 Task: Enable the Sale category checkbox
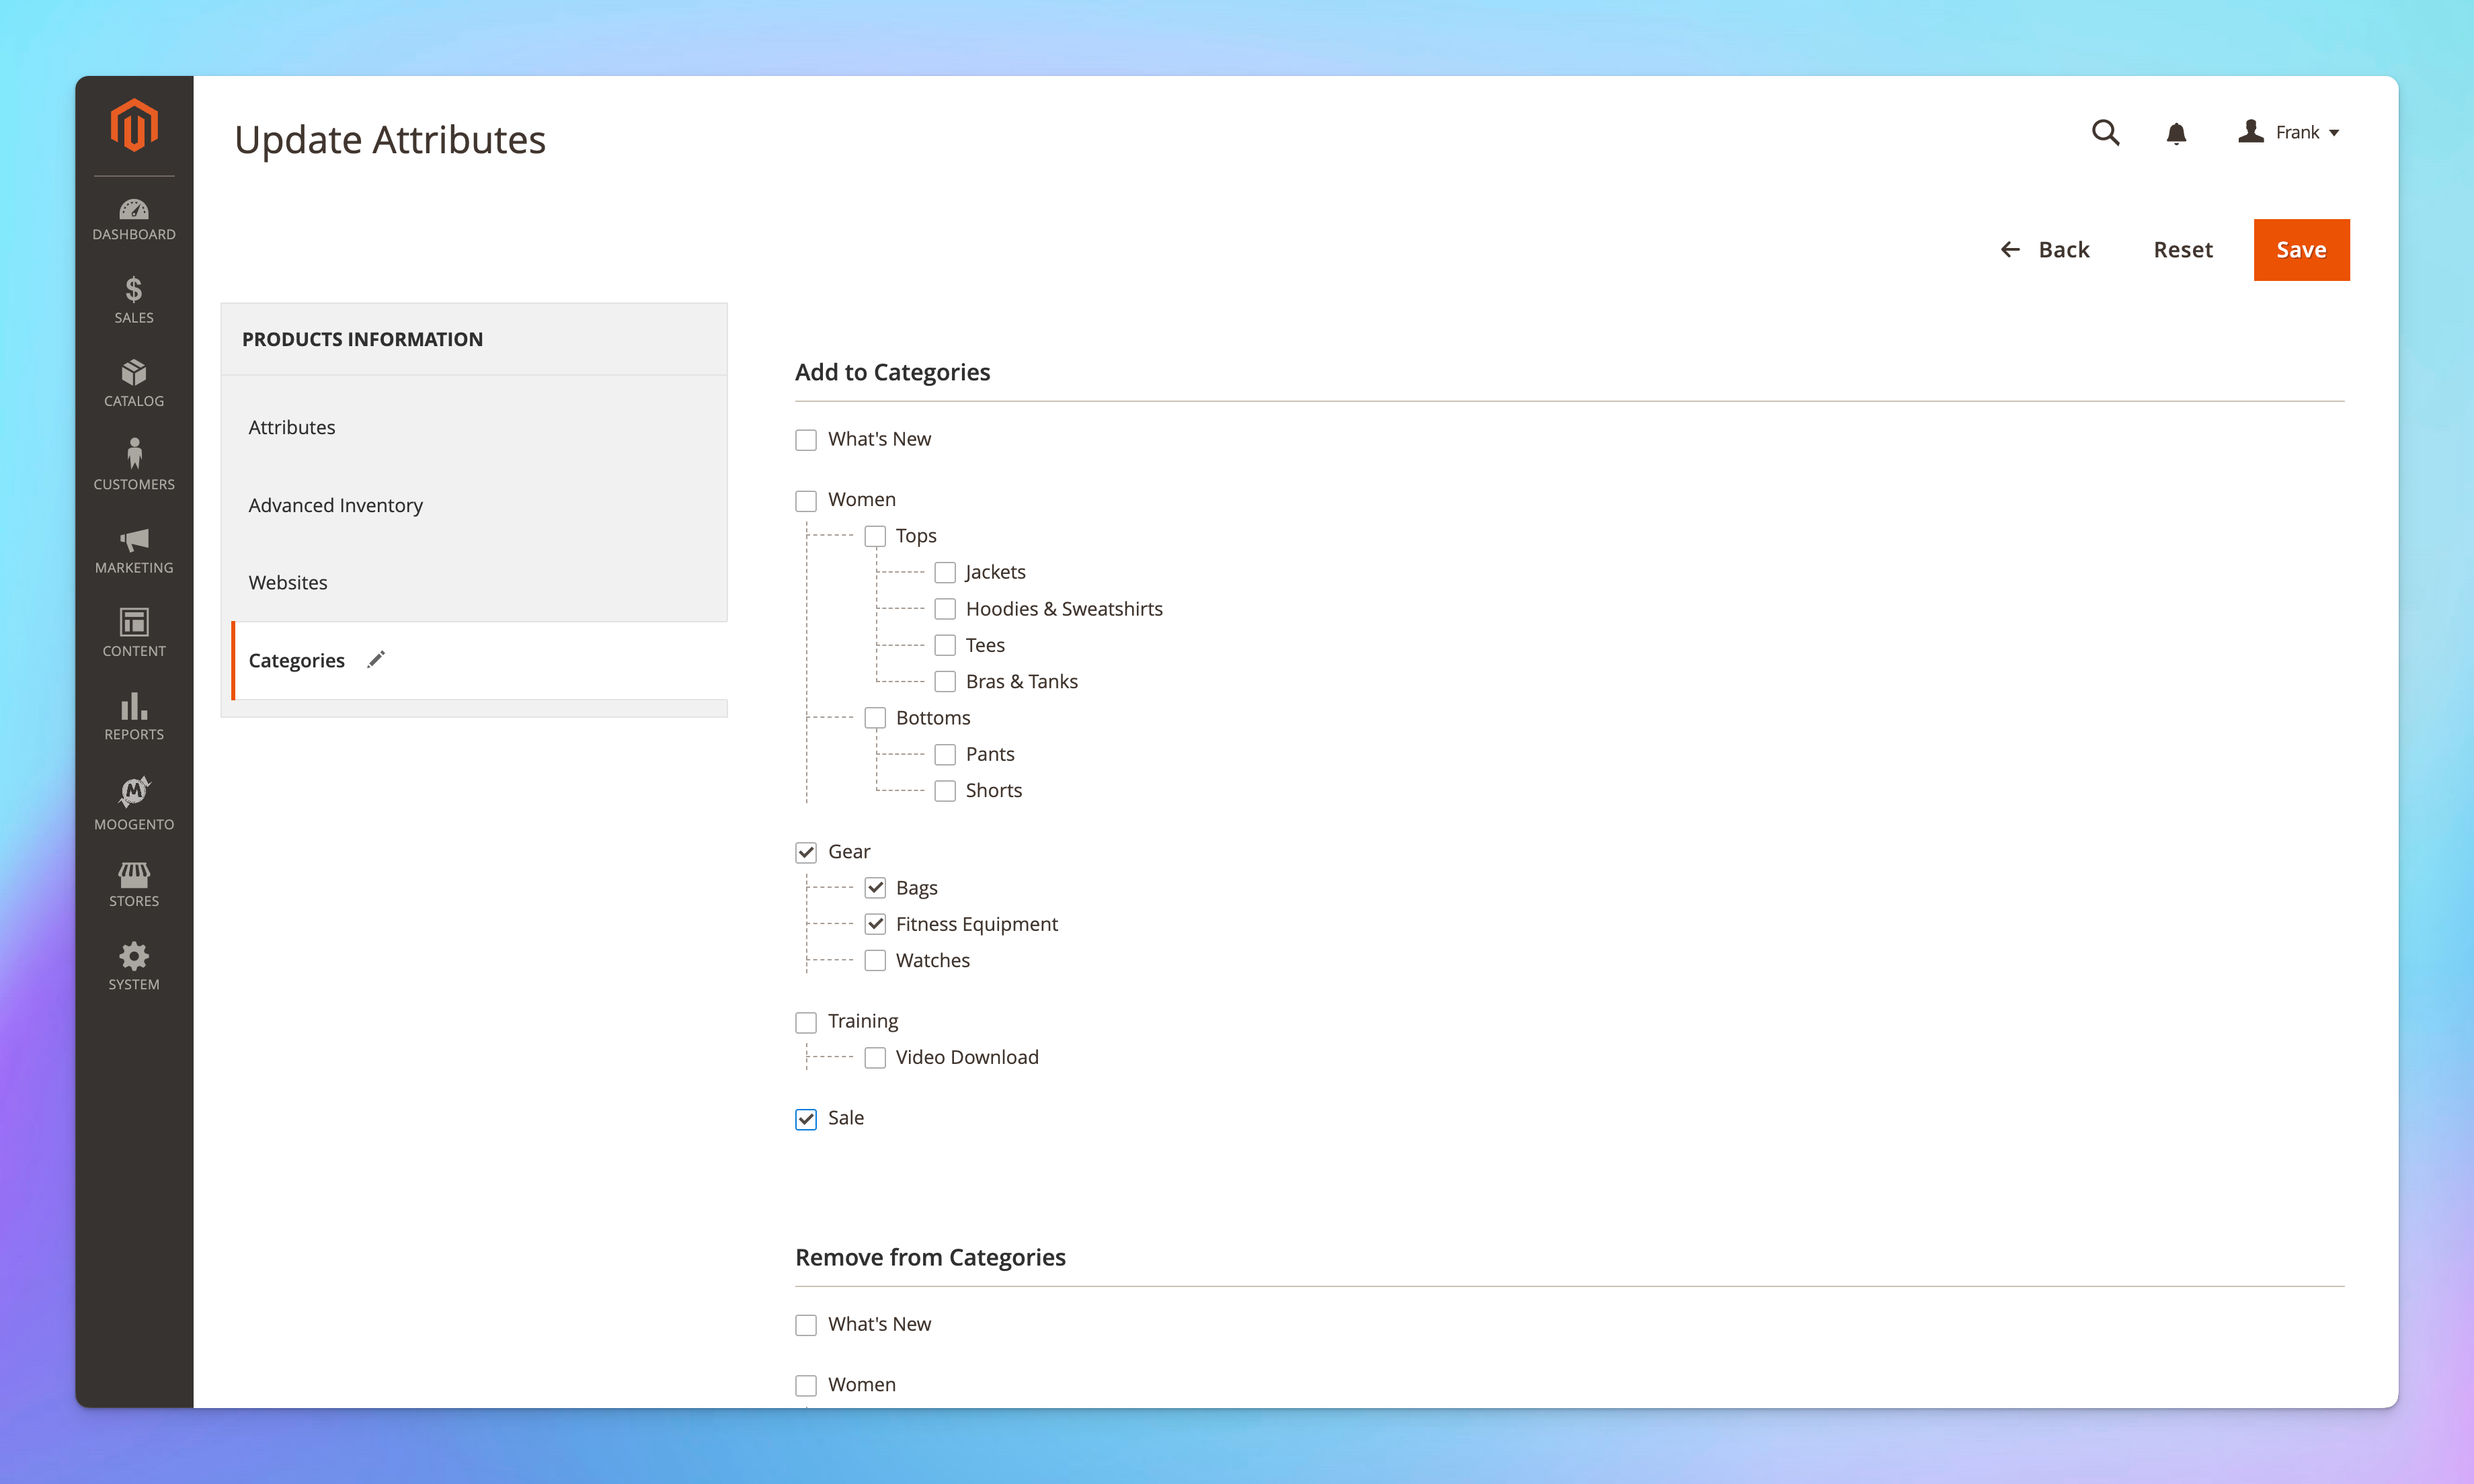(x=806, y=1116)
